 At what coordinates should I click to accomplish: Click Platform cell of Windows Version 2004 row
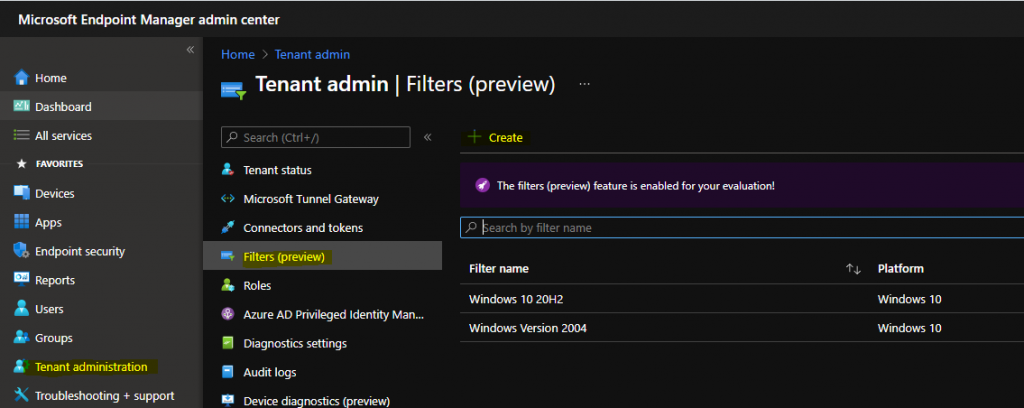[910, 328]
